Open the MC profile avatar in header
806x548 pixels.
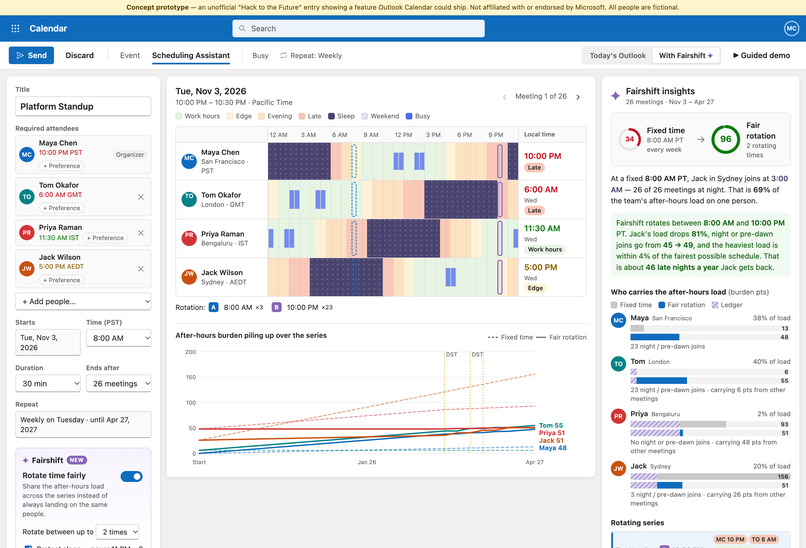791,28
